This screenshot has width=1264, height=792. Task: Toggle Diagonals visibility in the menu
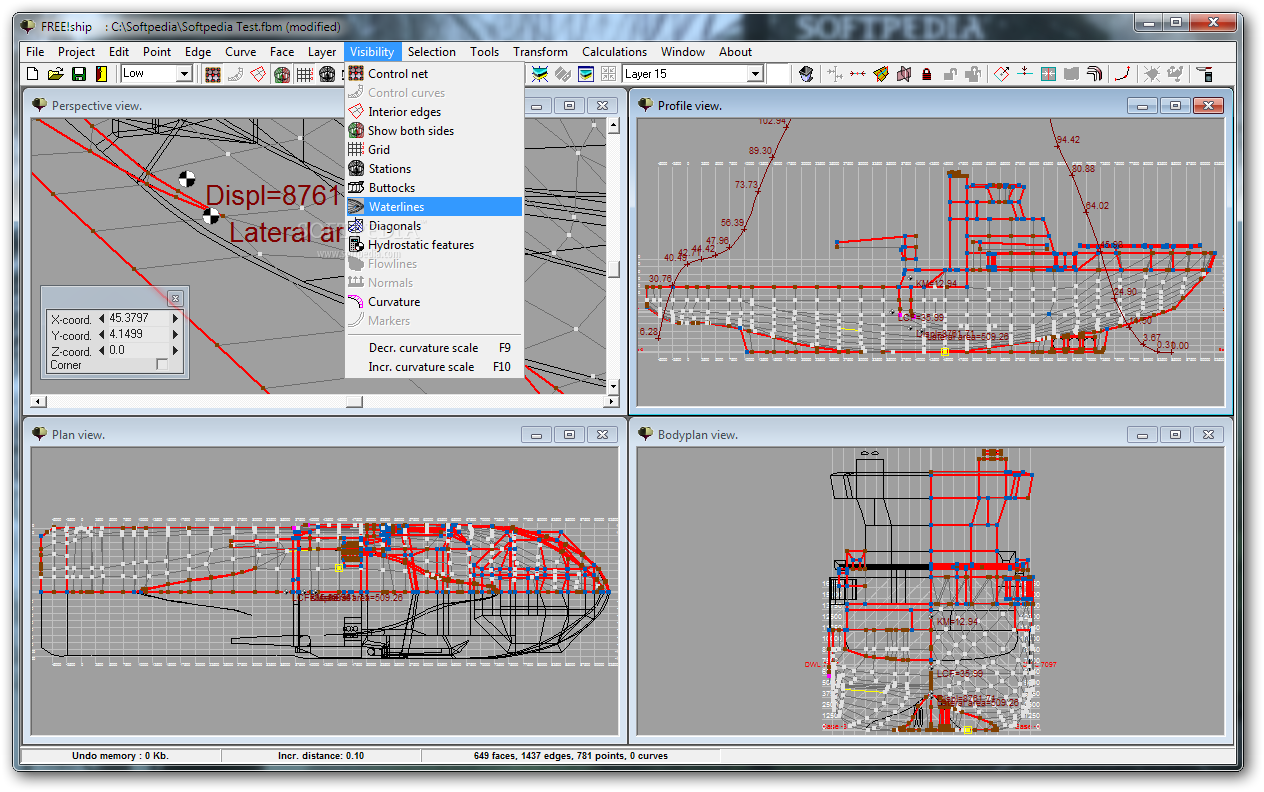tap(433, 226)
